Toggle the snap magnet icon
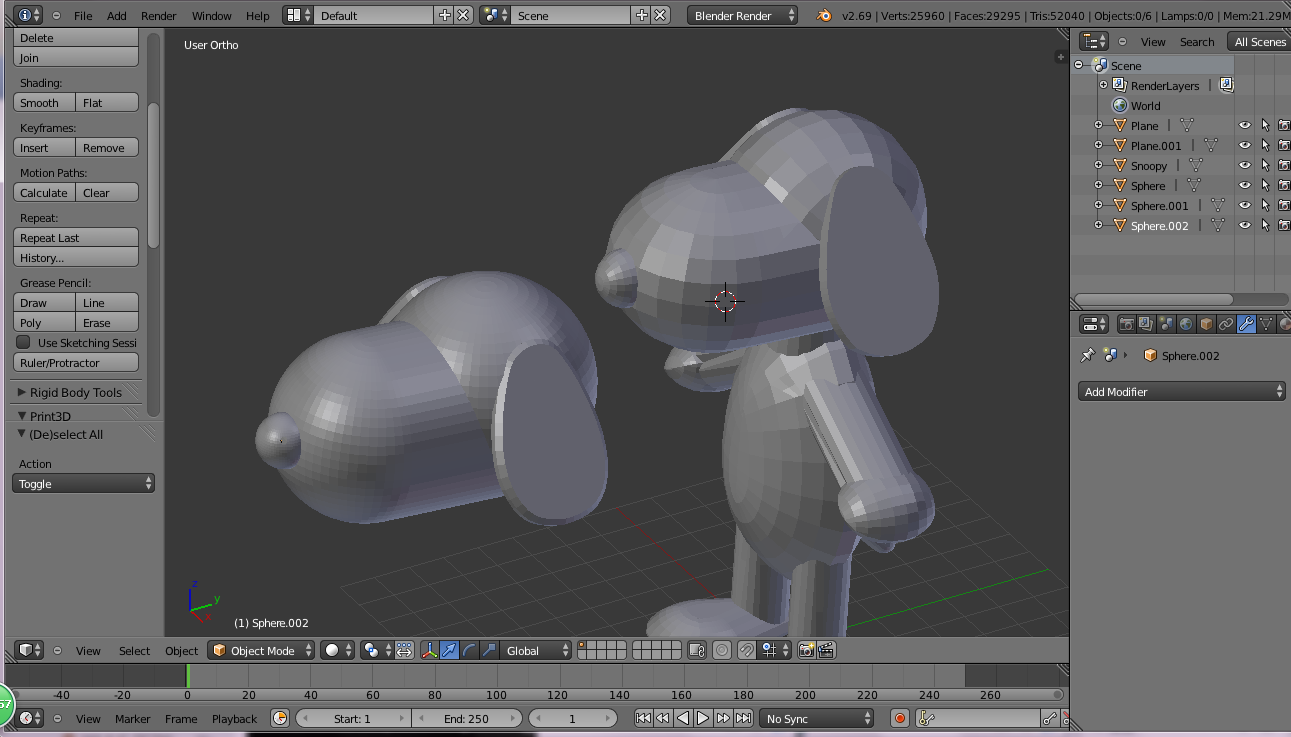This screenshot has height=737, width=1291. (746, 650)
